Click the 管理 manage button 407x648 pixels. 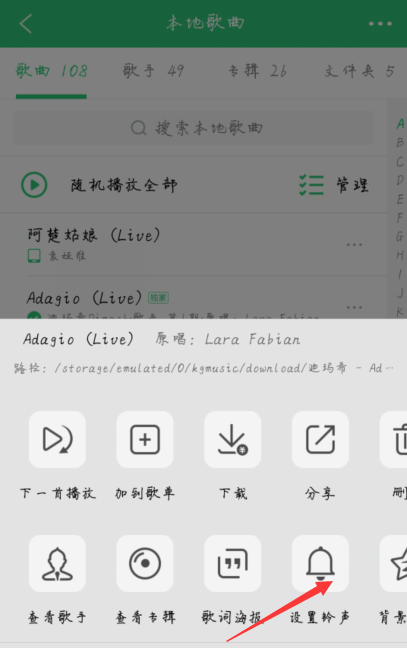pos(334,185)
